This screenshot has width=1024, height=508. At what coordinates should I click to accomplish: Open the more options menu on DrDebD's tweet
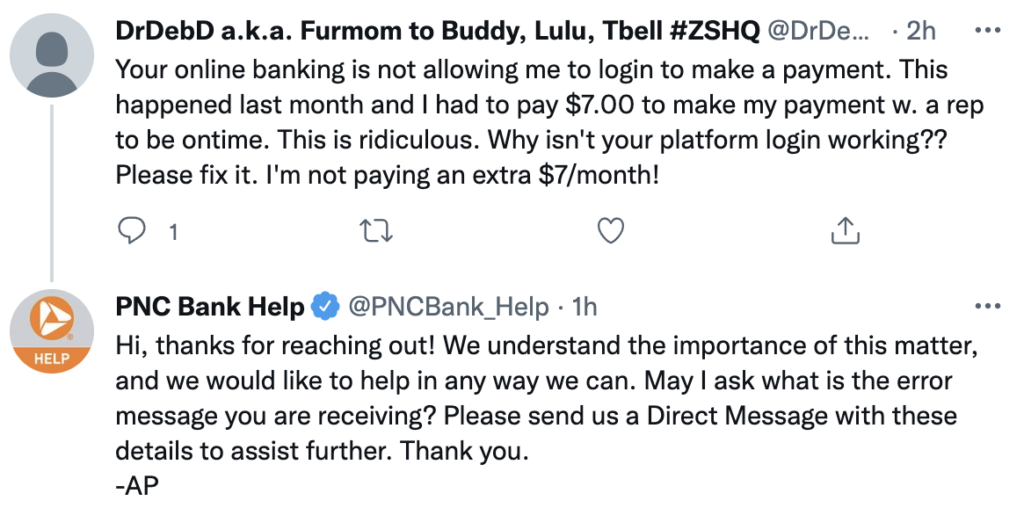(x=988, y=31)
